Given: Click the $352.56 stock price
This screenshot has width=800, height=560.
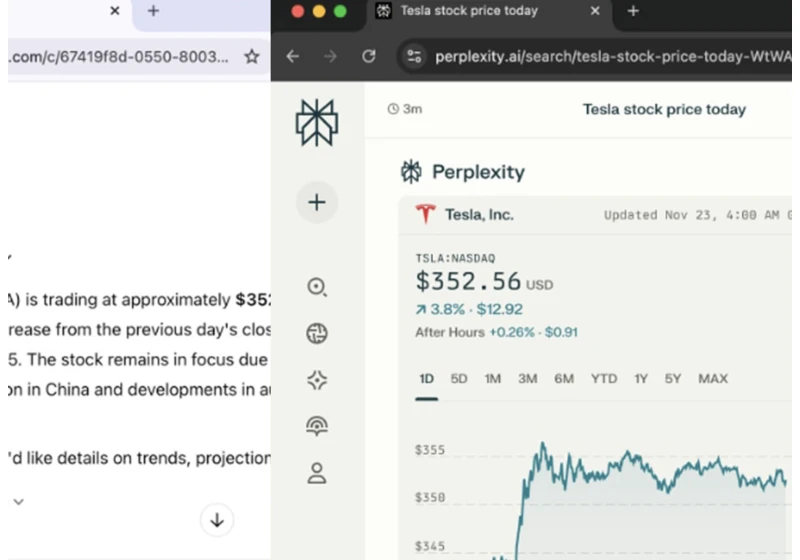Looking at the screenshot, I should (468, 282).
